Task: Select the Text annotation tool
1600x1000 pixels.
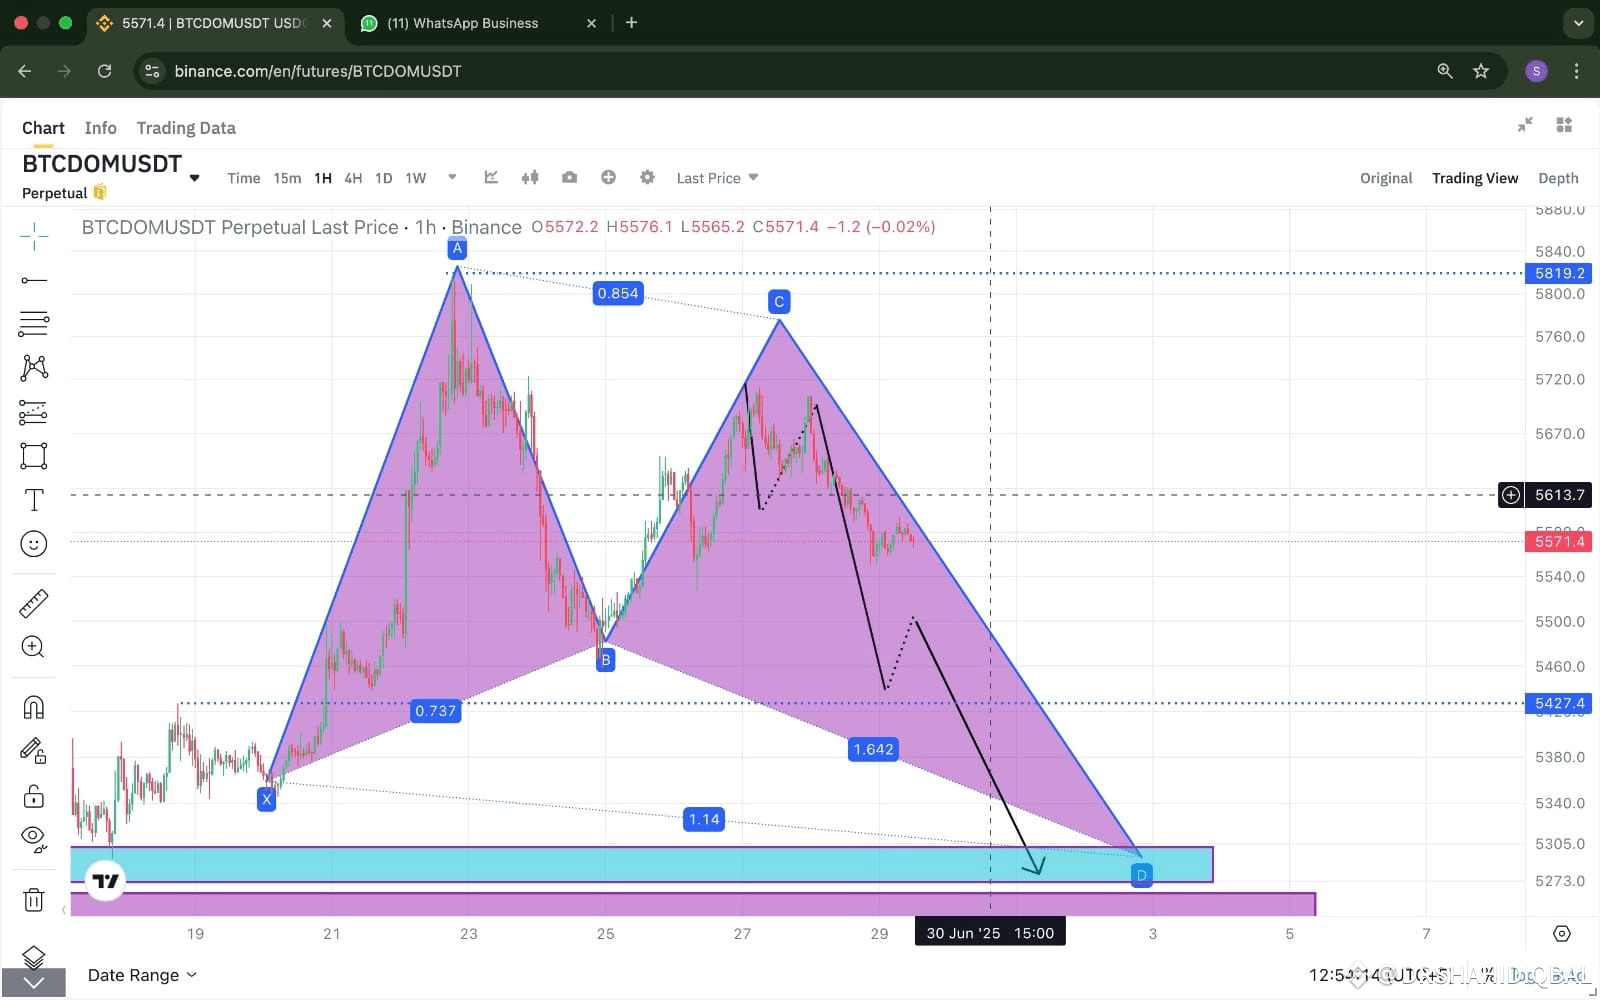Action: (33, 499)
